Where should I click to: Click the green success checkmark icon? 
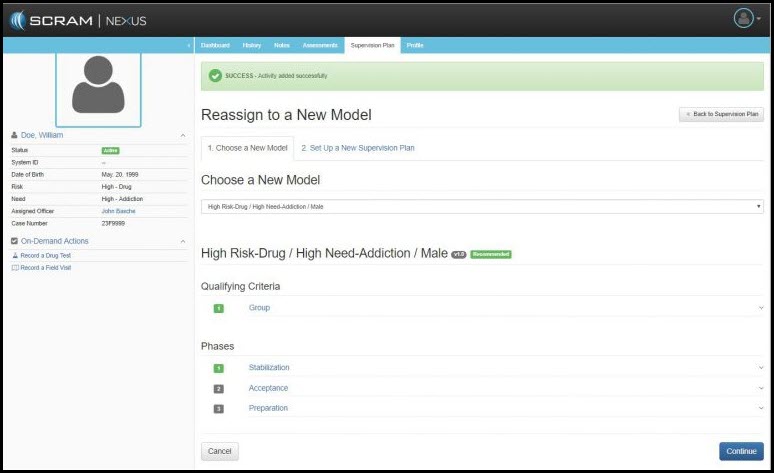click(215, 76)
